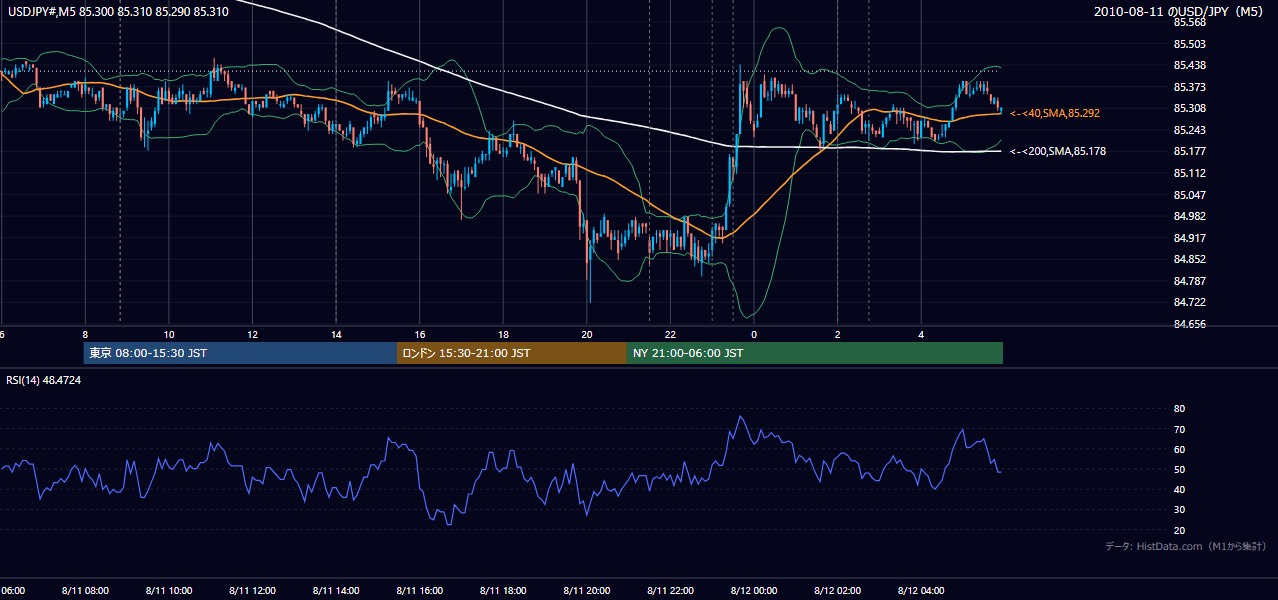Viewport: 1278px width, 600px height.
Task: Click price level 84.656 on the axis
Action: [x=1190, y=324]
